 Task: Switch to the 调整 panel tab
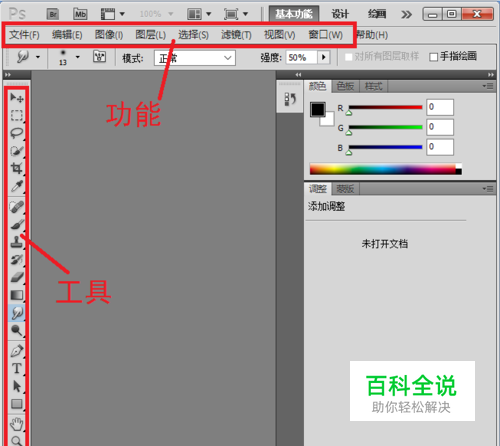(x=317, y=189)
